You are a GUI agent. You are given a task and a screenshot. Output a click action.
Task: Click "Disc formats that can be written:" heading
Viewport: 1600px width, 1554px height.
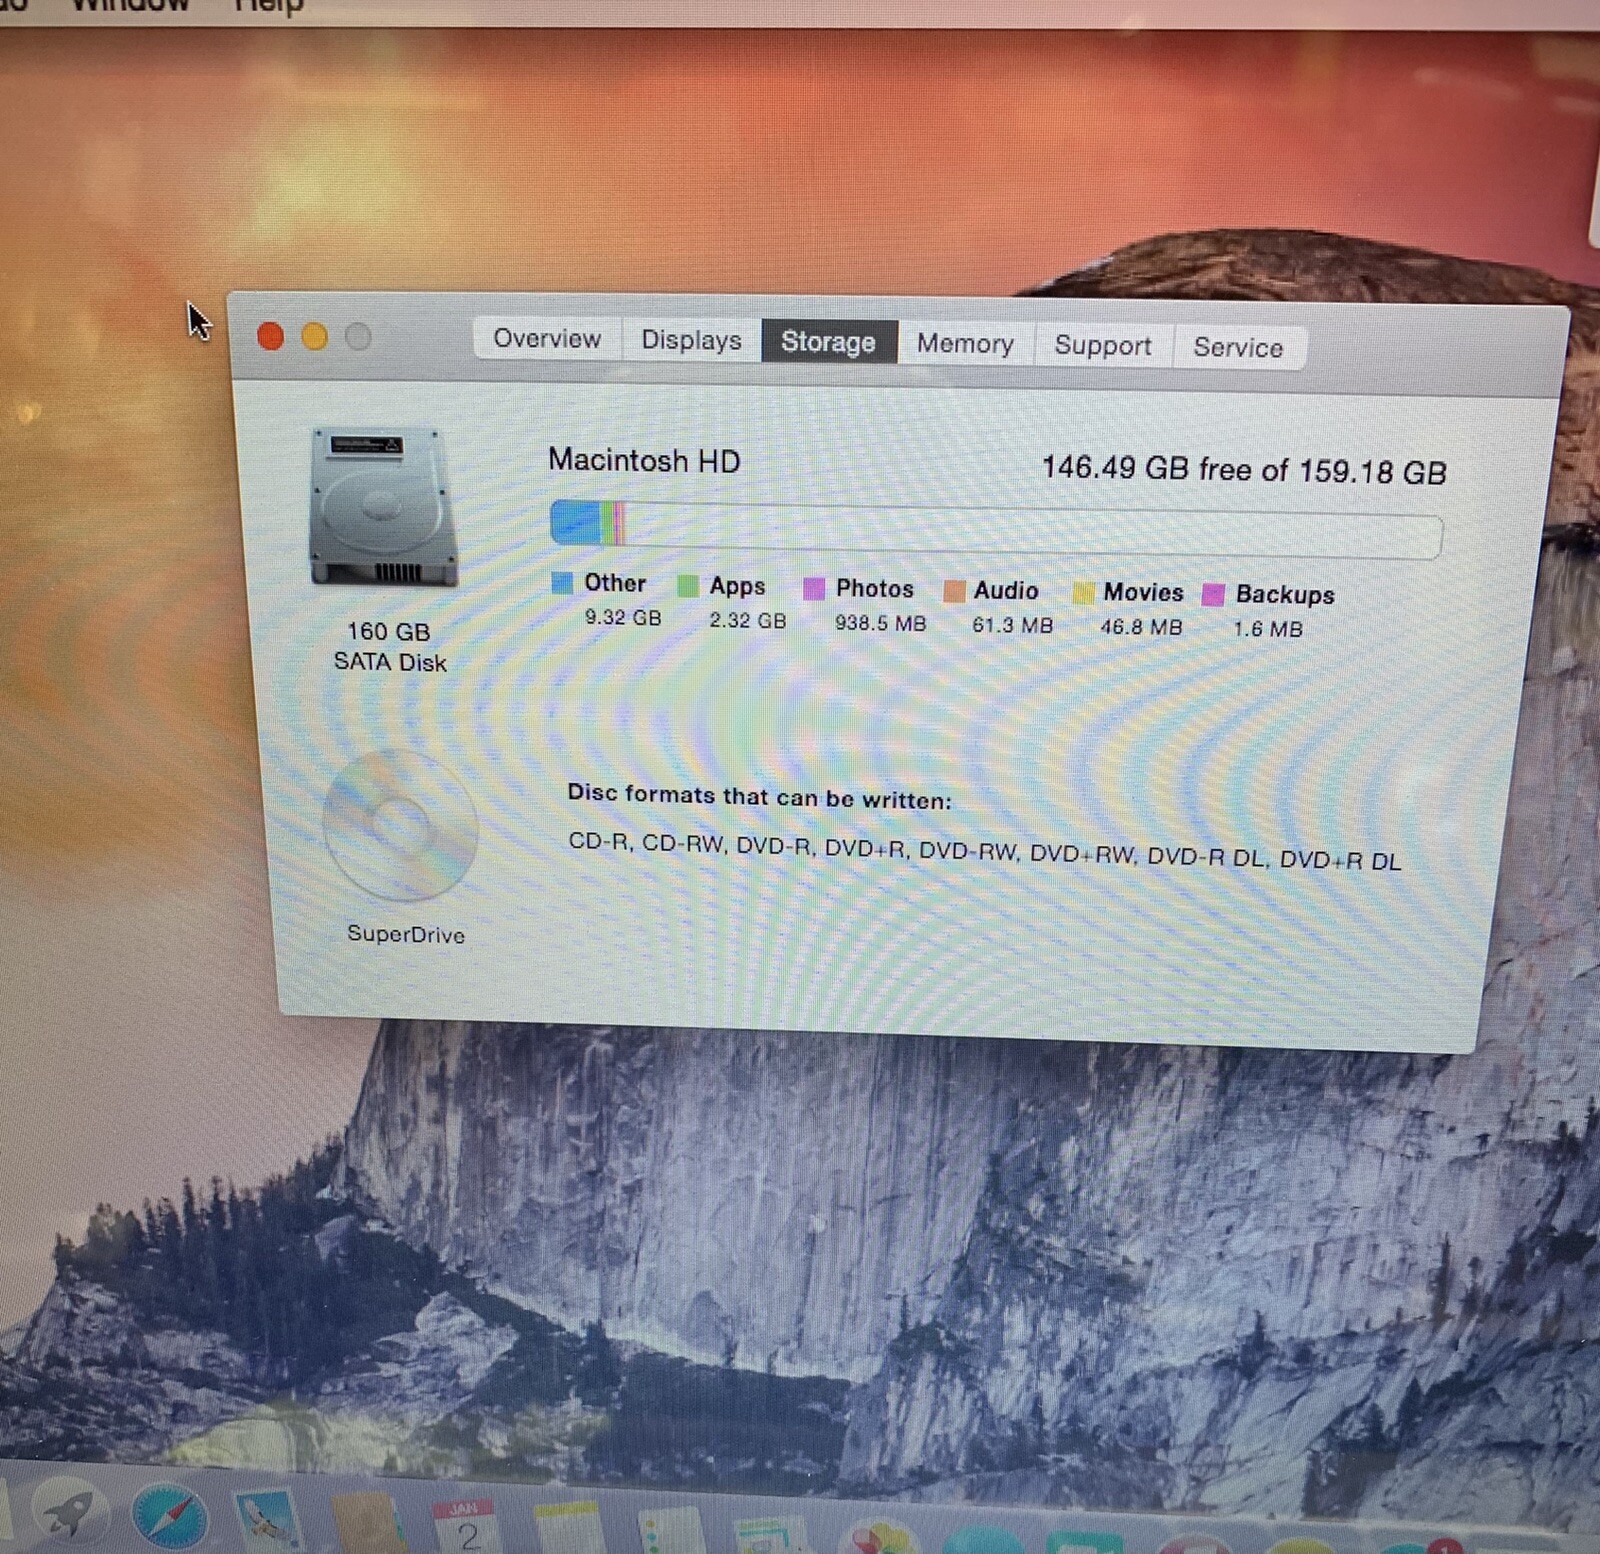point(759,796)
